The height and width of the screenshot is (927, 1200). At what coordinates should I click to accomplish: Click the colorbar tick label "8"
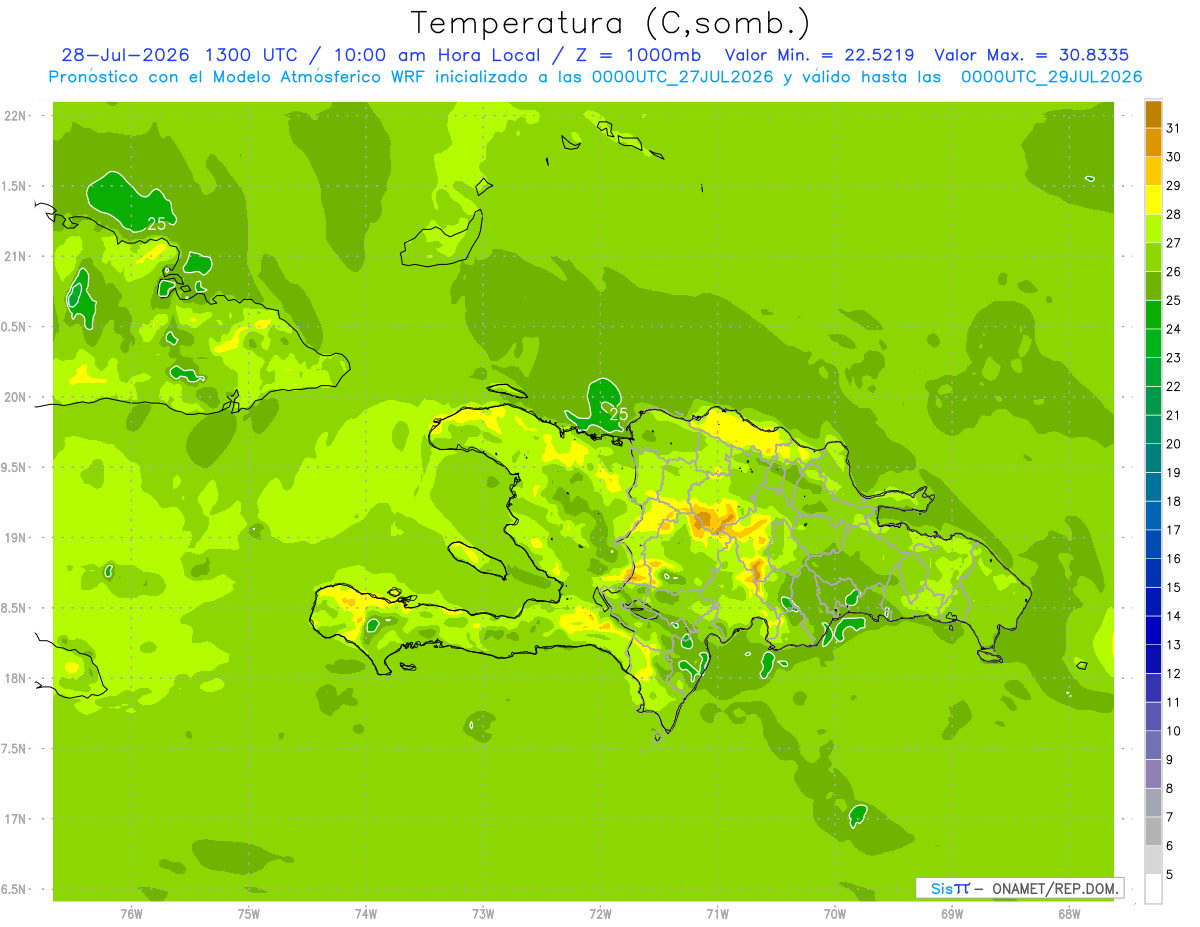pyautogui.click(x=1170, y=788)
